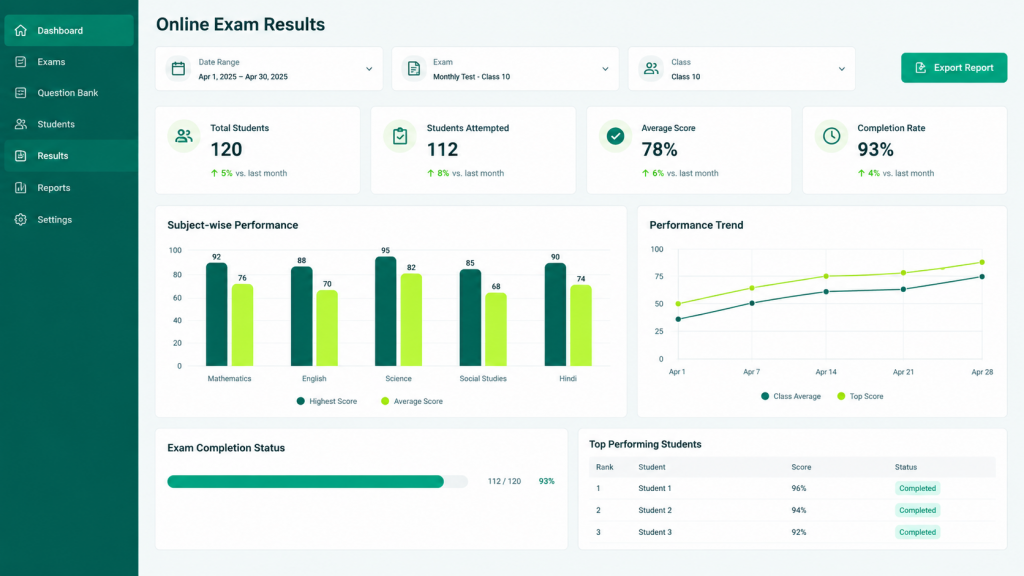The height and width of the screenshot is (576, 1024).
Task: Click the Student 2 name cell
Action: [x=655, y=510]
